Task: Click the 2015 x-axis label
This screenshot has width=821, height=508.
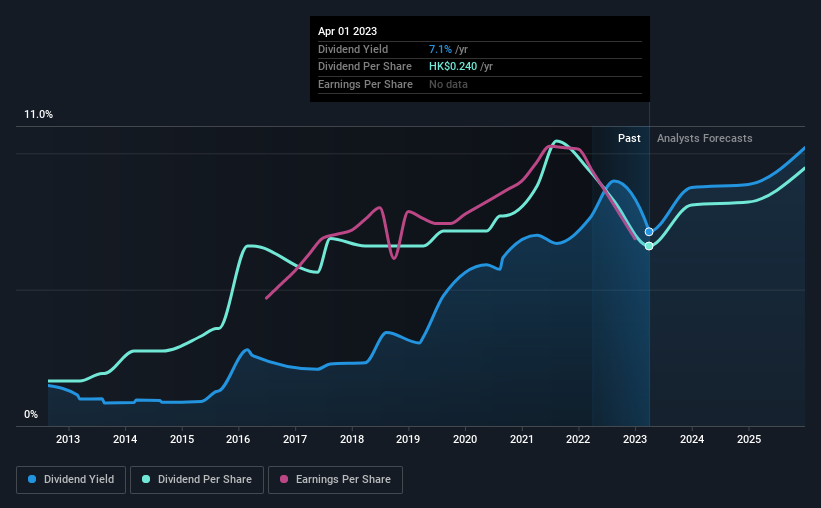Action: [182, 439]
